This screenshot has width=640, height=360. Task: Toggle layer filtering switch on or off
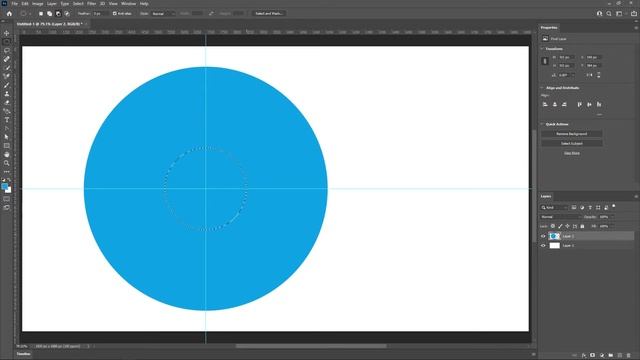(x=613, y=206)
